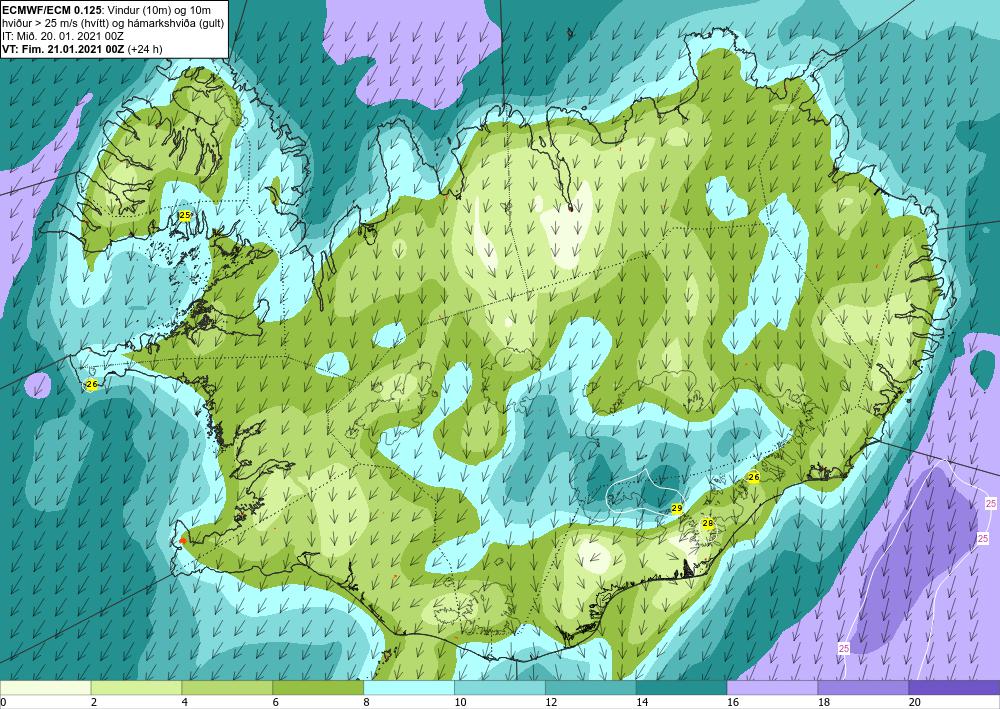Click the red dot marker on southwest peninsula

pyautogui.click(x=183, y=541)
